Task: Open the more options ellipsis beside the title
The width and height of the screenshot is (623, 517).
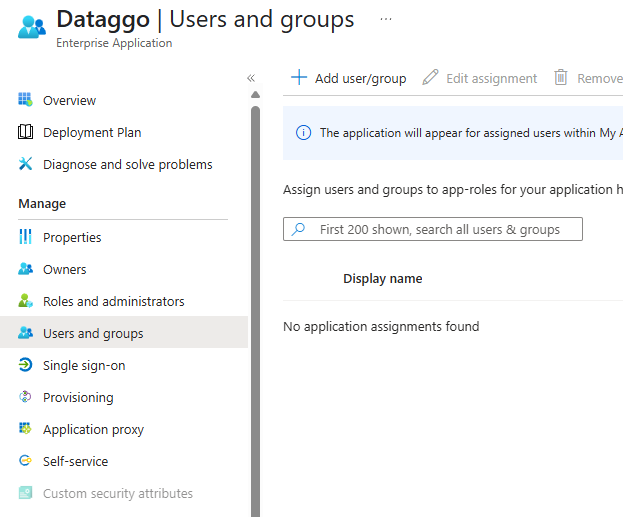Action: (x=385, y=19)
